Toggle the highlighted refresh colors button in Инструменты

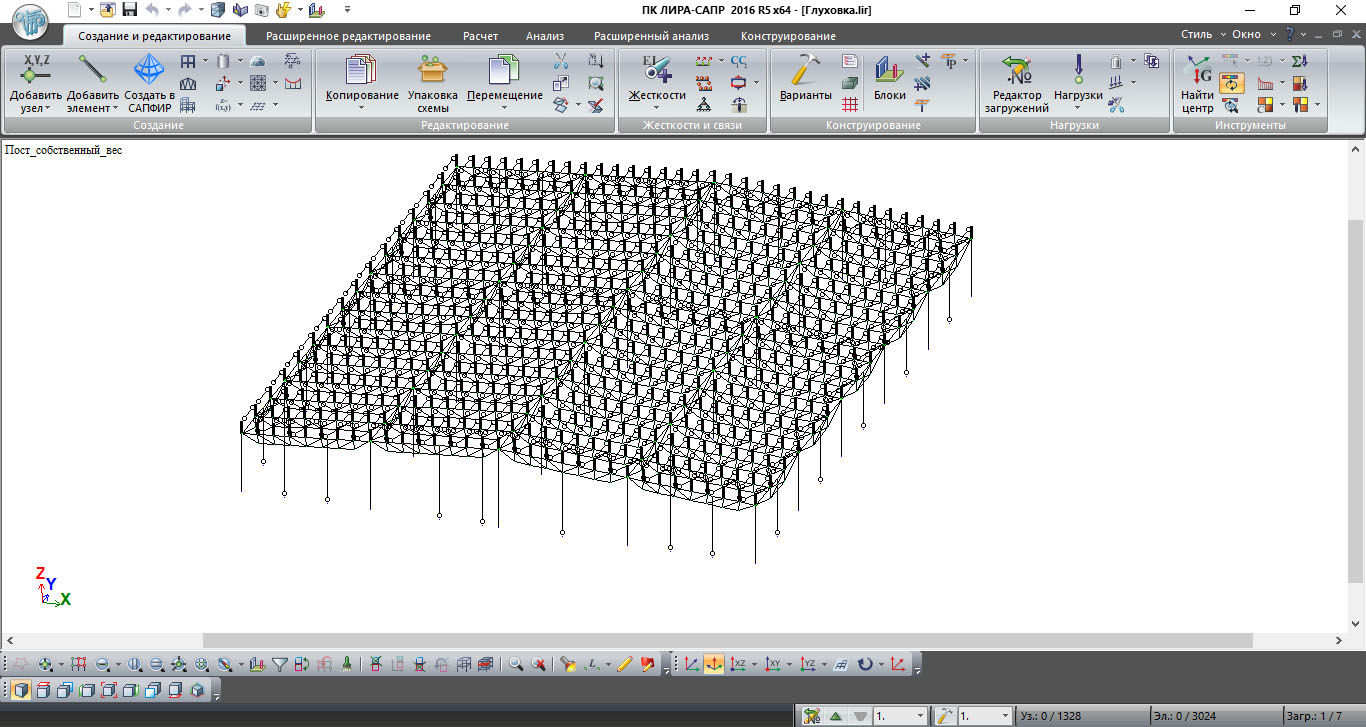[x=1231, y=83]
